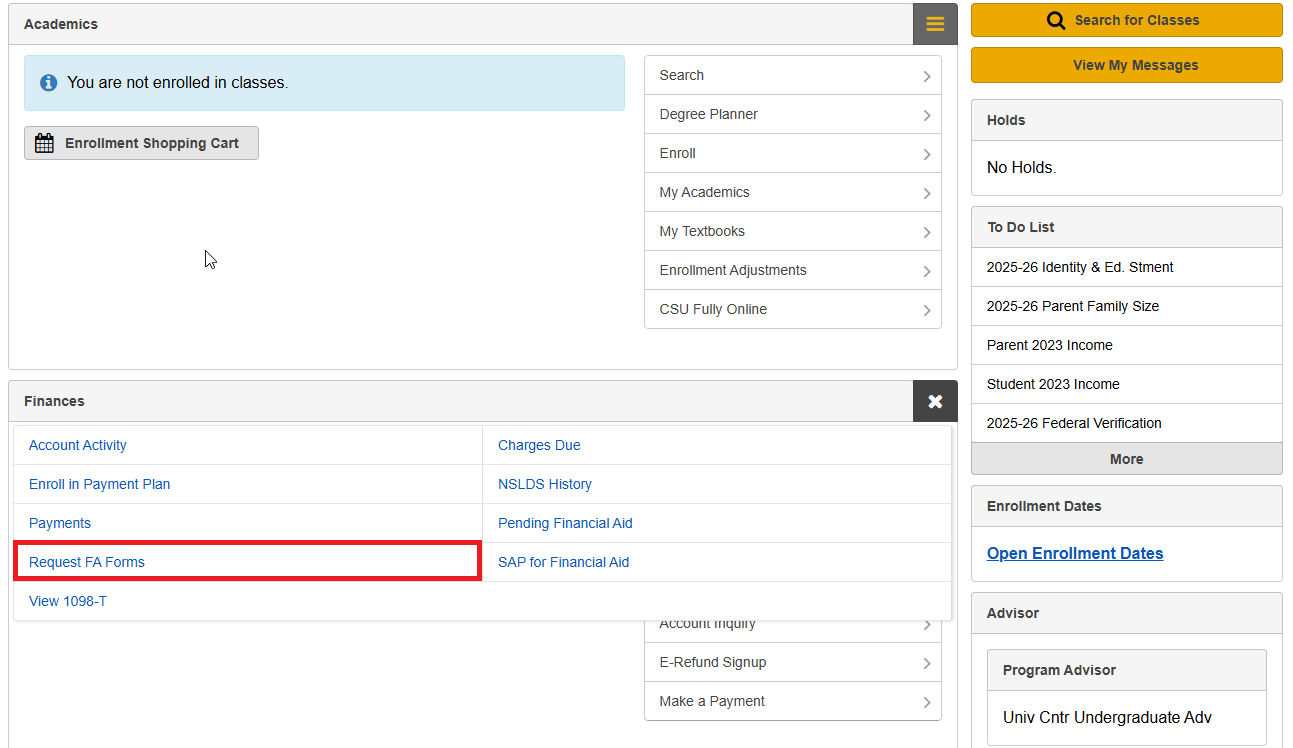The image size is (1293, 748).
Task: Click the calendar icon on Enrollment Shopping Cart
Action: click(45, 143)
